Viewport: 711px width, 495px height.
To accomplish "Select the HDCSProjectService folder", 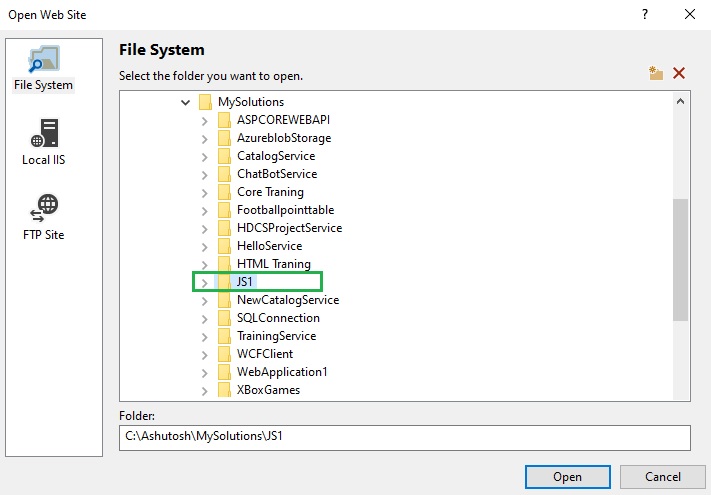I will tap(289, 228).
